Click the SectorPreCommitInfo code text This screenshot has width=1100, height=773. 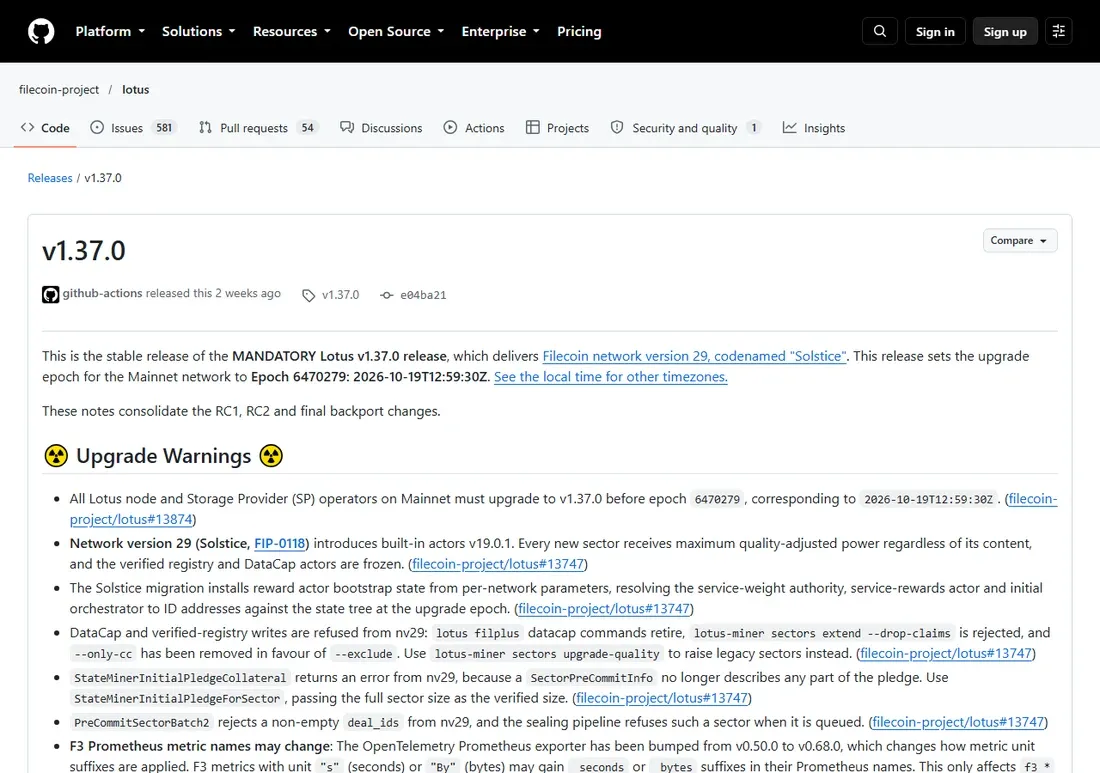pos(591,678)
